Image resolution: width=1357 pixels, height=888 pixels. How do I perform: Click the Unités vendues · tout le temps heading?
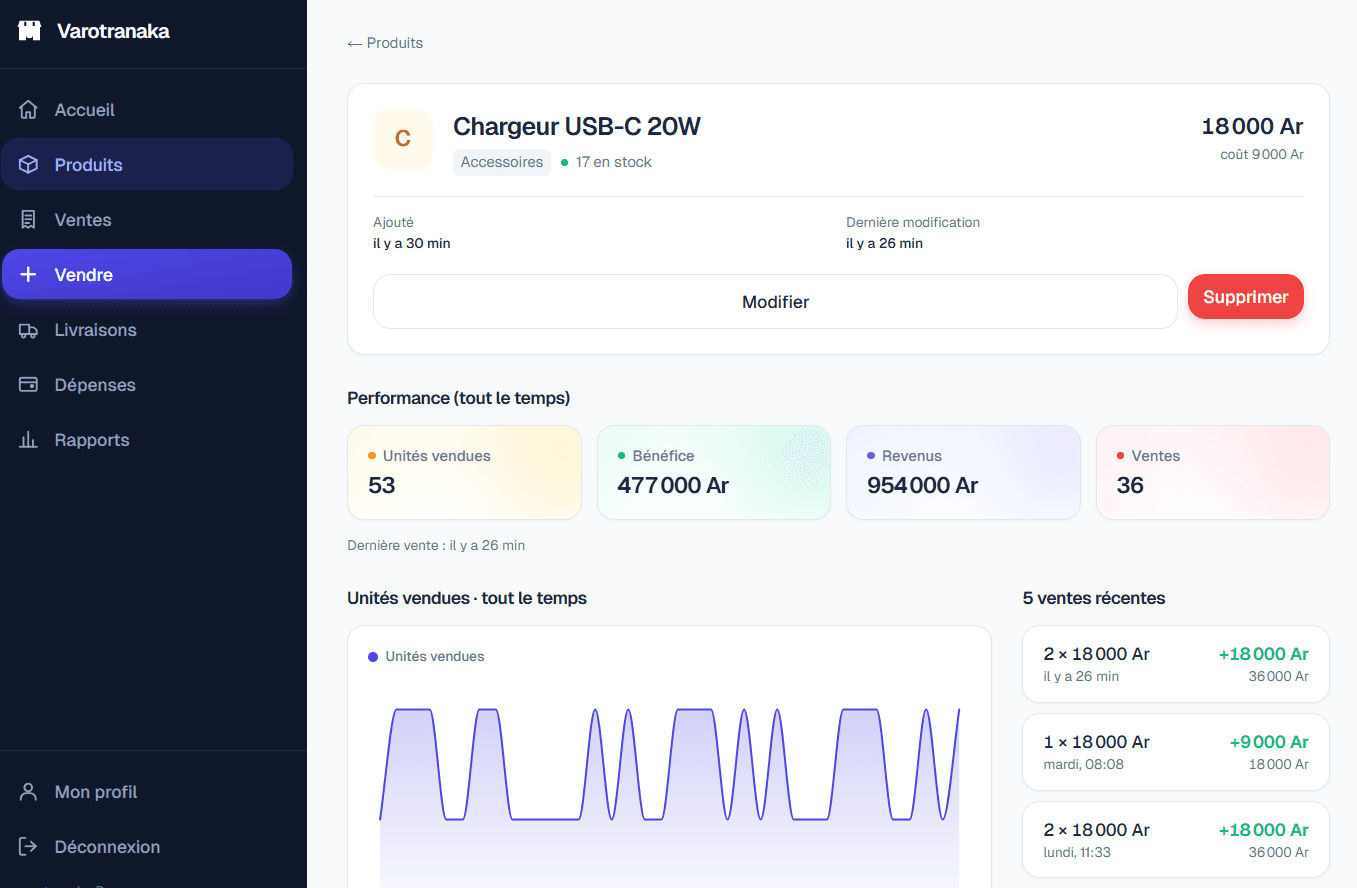467,598
